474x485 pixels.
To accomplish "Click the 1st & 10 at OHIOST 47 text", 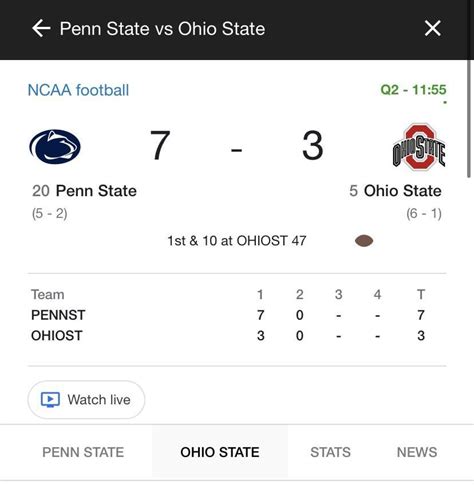I will coord(237,241).
